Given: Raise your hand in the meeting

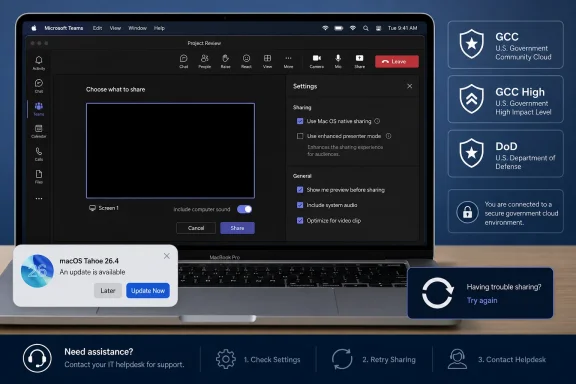Looking at the screenshot, I should point(225,61).
